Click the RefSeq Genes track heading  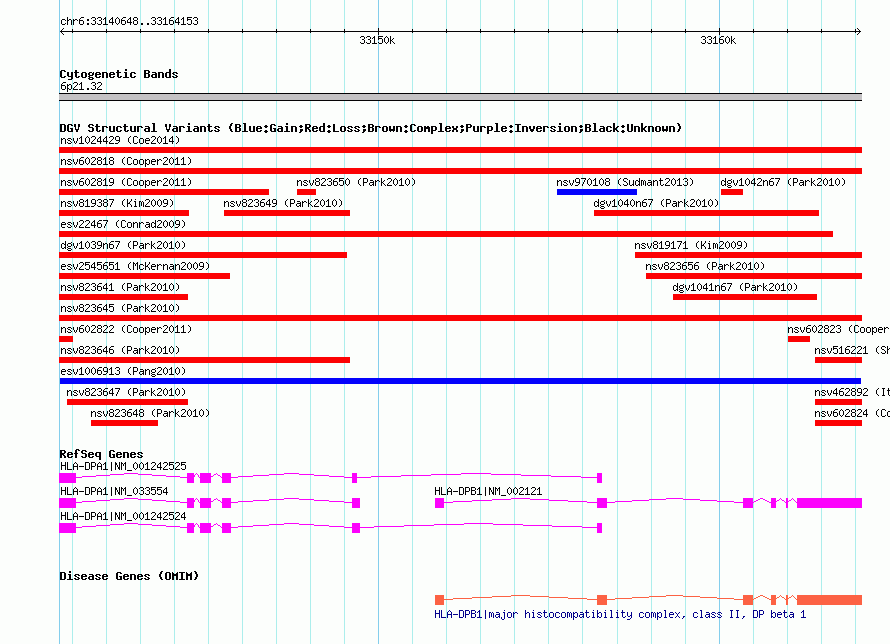pyautogui.click(x=101, y=454)
